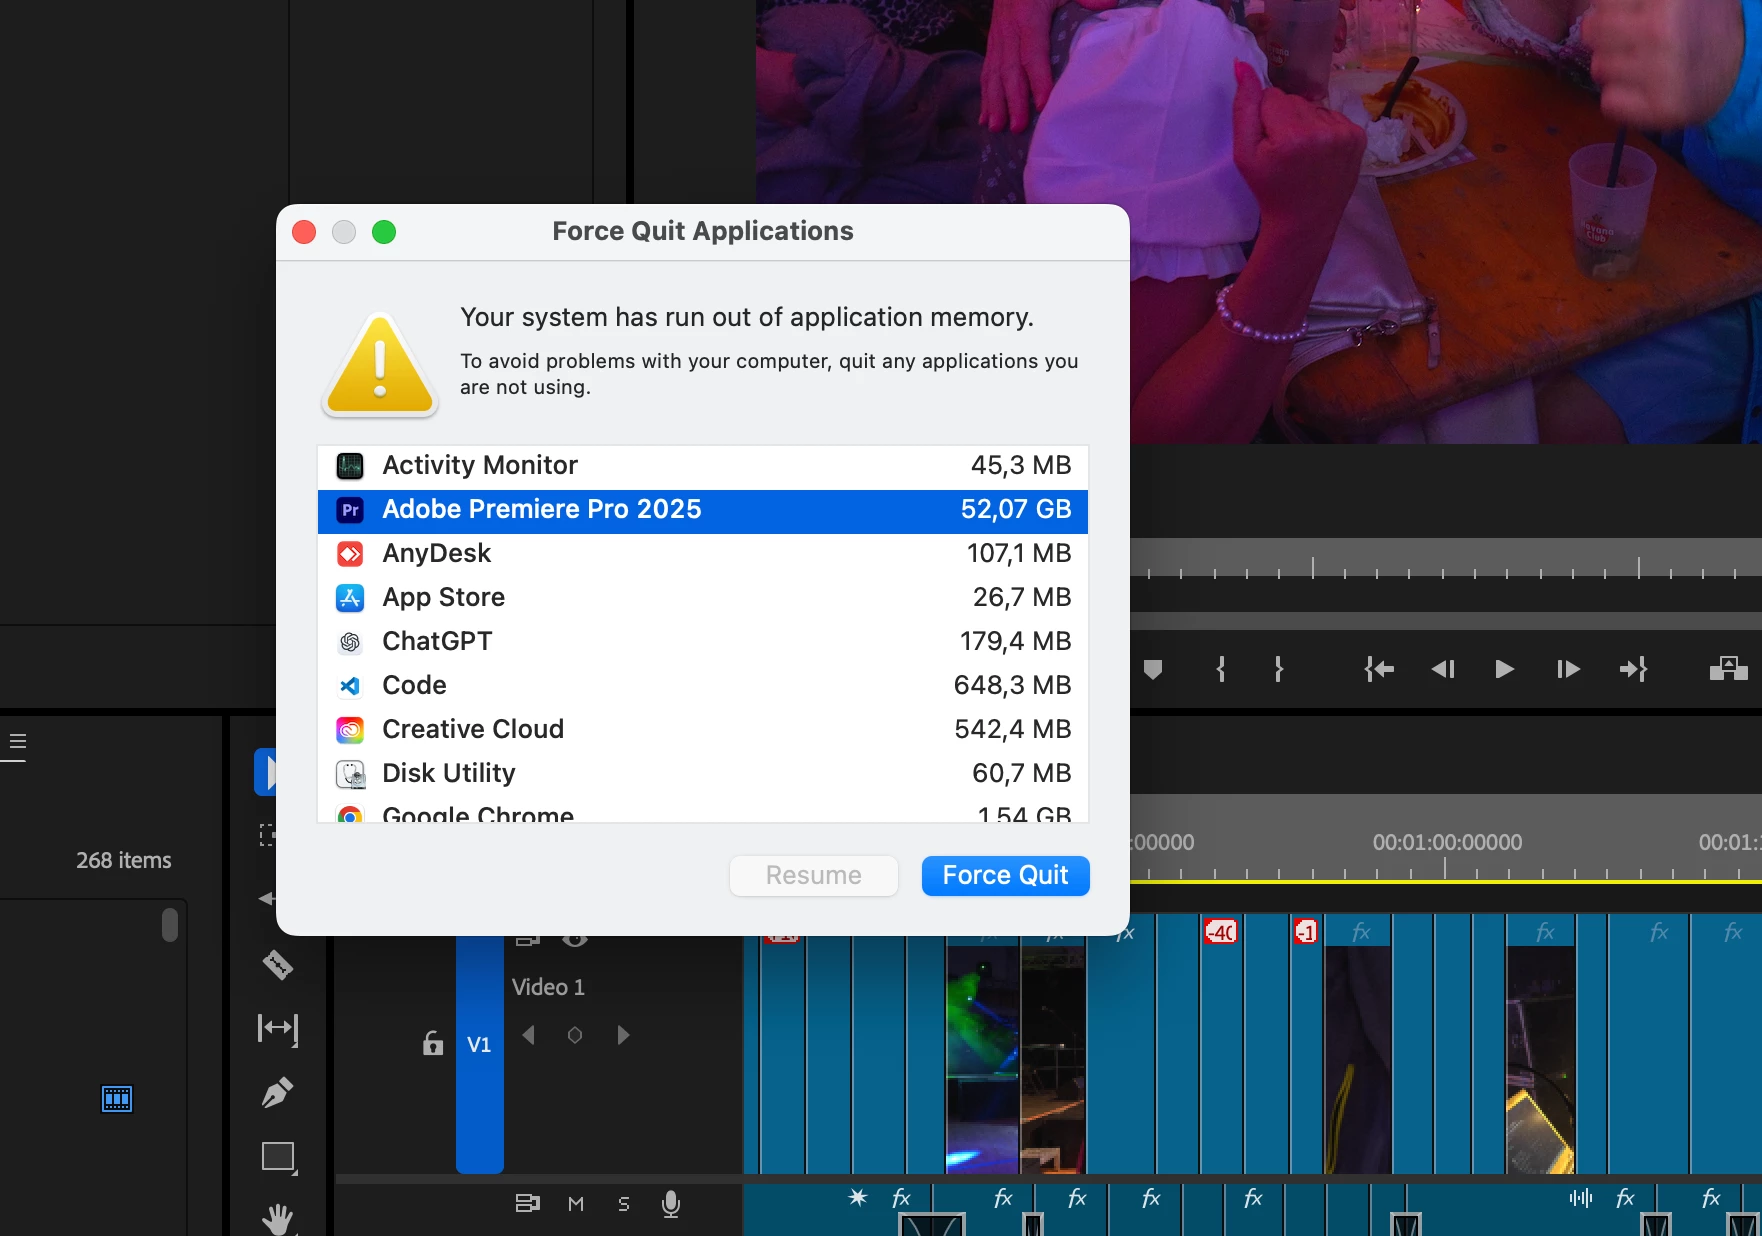Solo the audio track with S button
1762x1236 pixels.
624,1204
